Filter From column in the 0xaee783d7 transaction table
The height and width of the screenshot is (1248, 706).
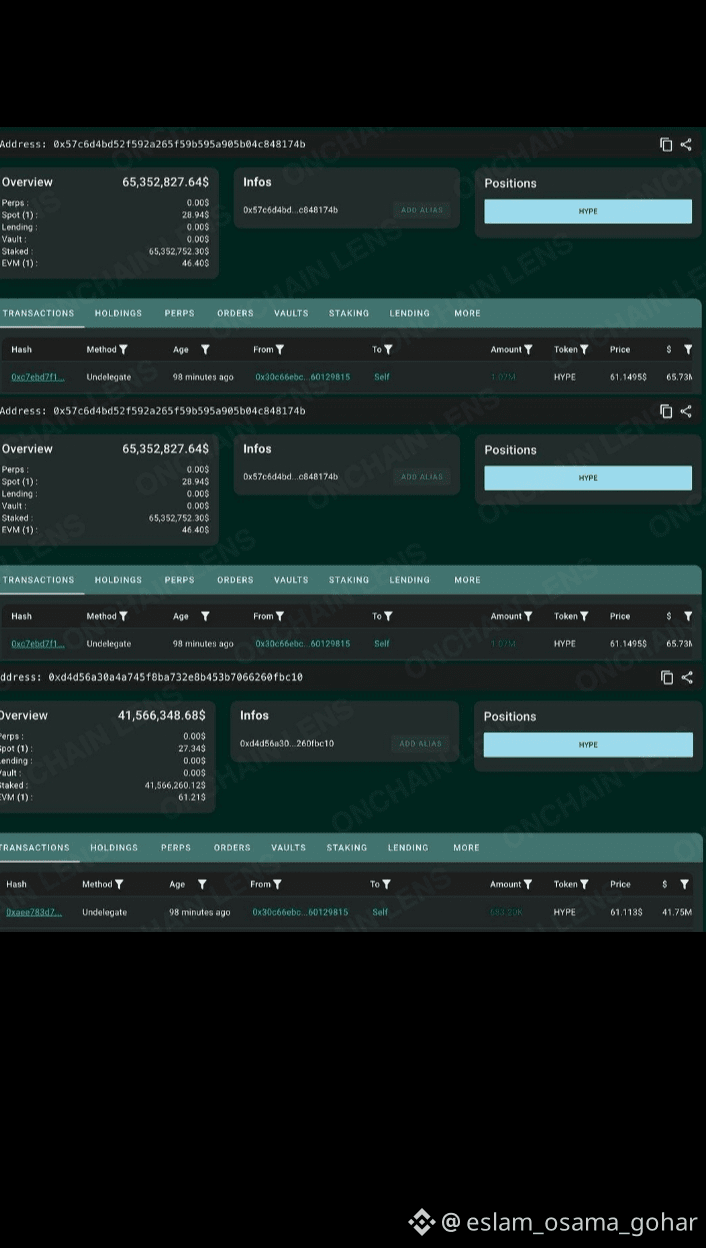tap(277, 884)
